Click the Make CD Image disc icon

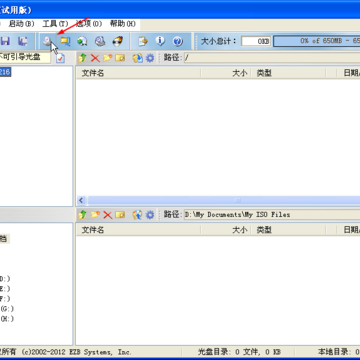(x=47, y=41)
